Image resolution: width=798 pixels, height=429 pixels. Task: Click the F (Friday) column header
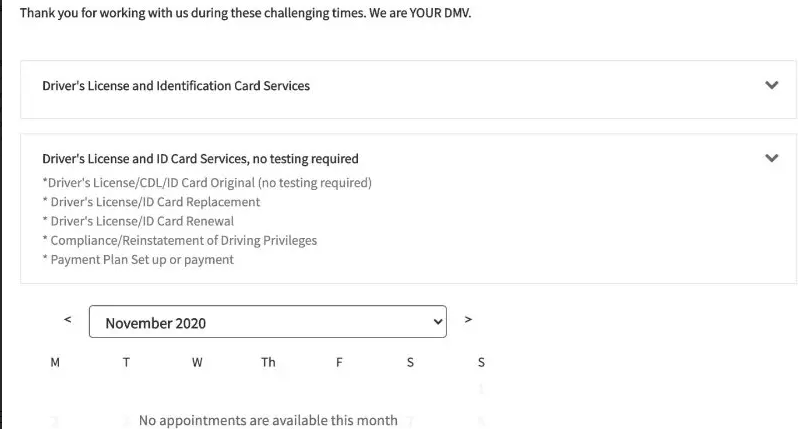339,363
